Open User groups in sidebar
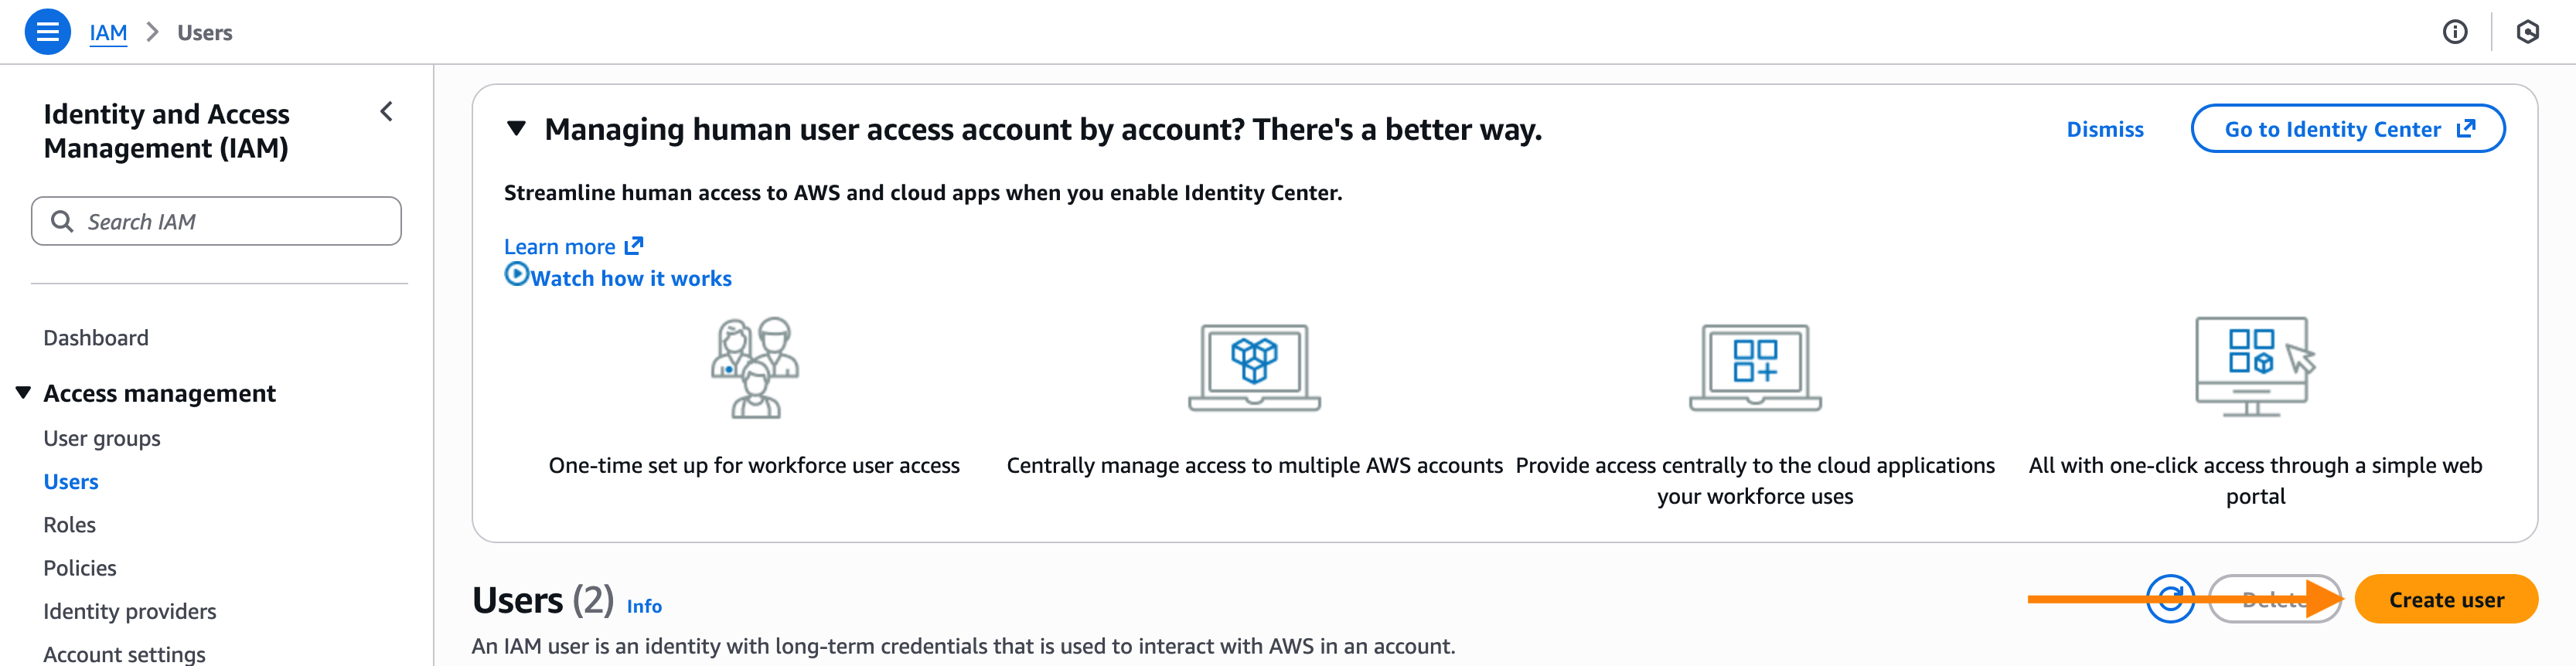This screenshot has height=666, width=2576. pos(102,438)
